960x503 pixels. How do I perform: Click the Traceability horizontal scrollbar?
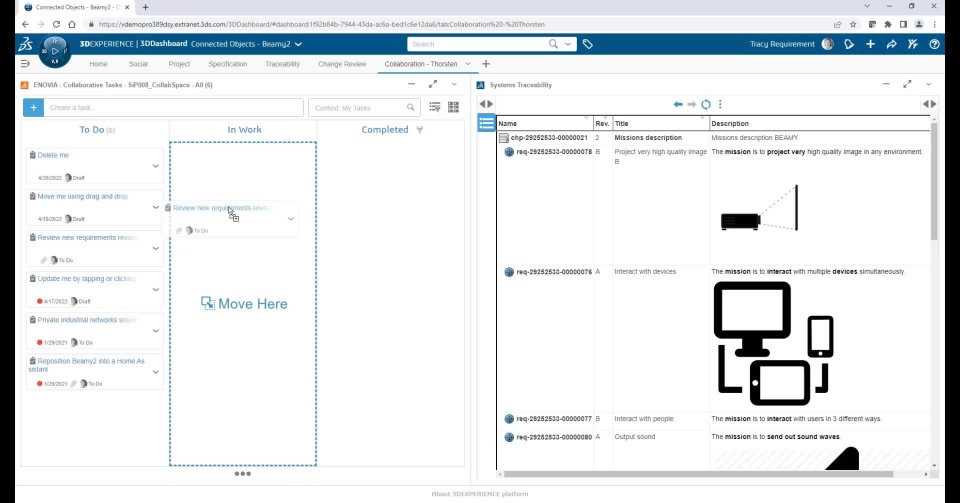pyautogui.click(x=698, y=474)
